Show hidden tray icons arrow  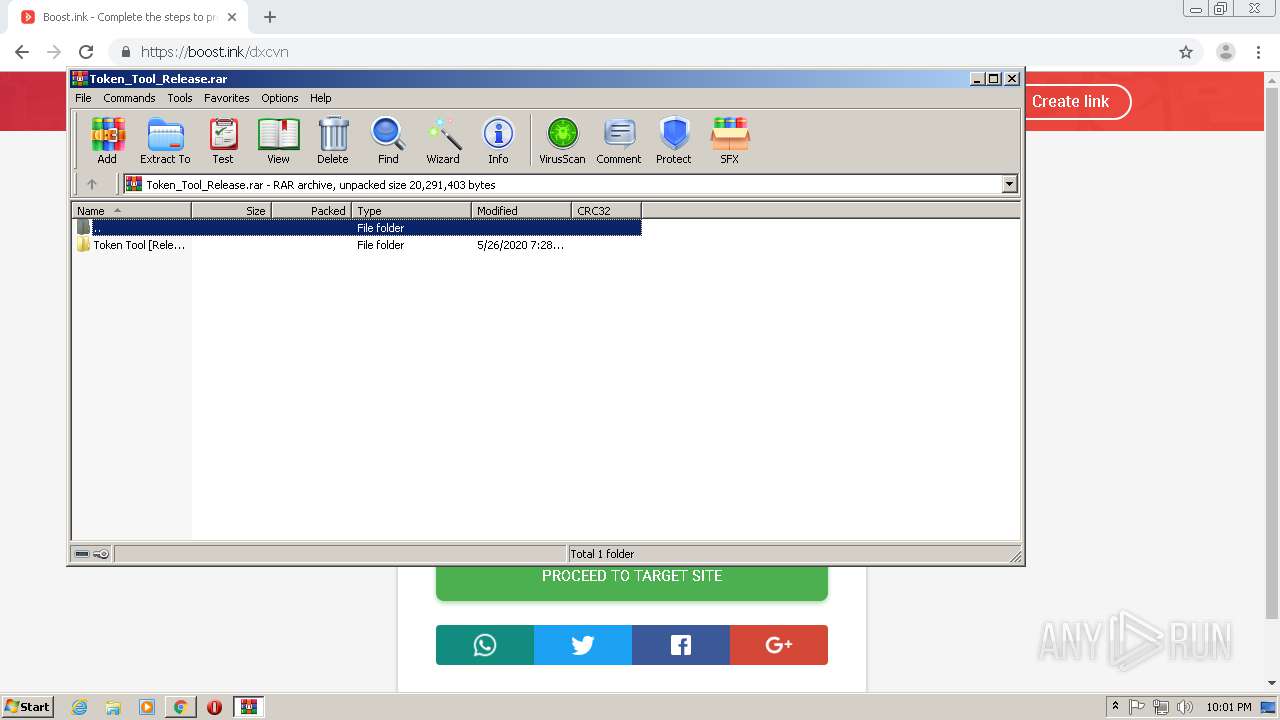[1116, 707]
